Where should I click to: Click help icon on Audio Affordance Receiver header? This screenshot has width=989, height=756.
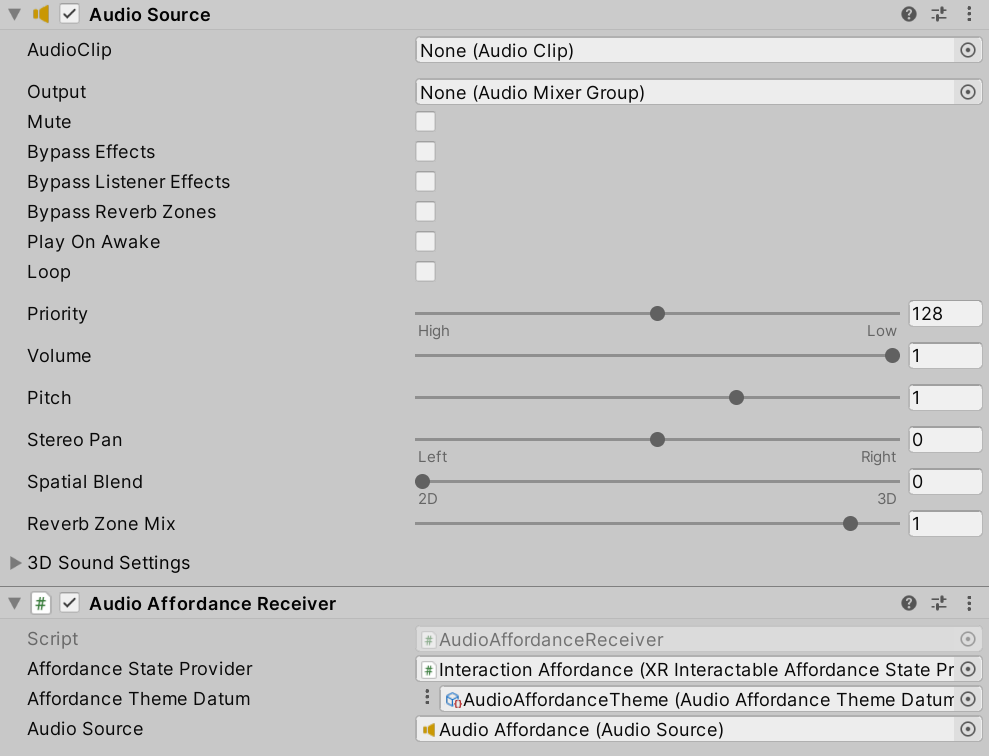pyautogui.click(x=908, y=603)
